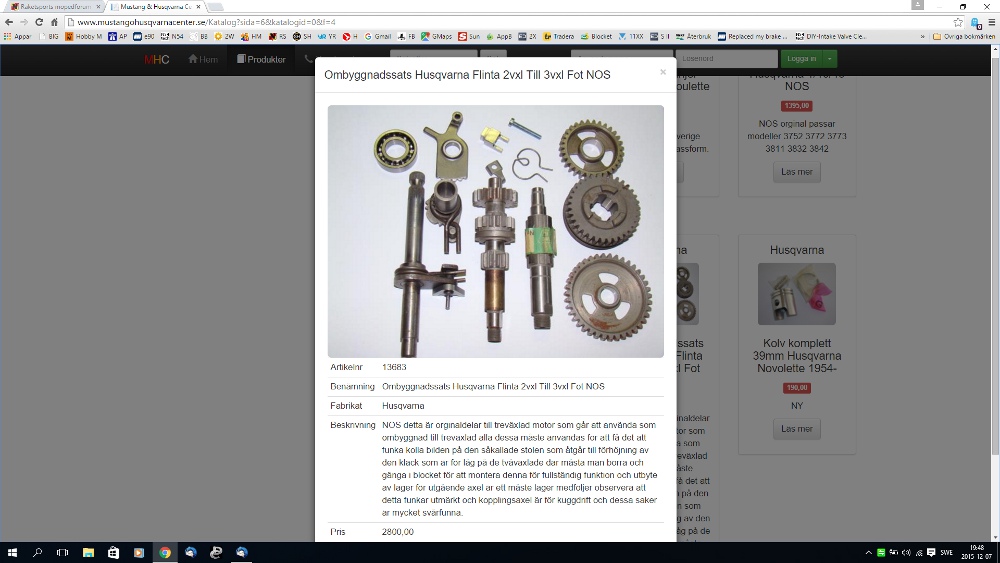The width and height of the screenshot is (1000, 563).
Task: Open the N54 bookmark
Action: (172, 36)
